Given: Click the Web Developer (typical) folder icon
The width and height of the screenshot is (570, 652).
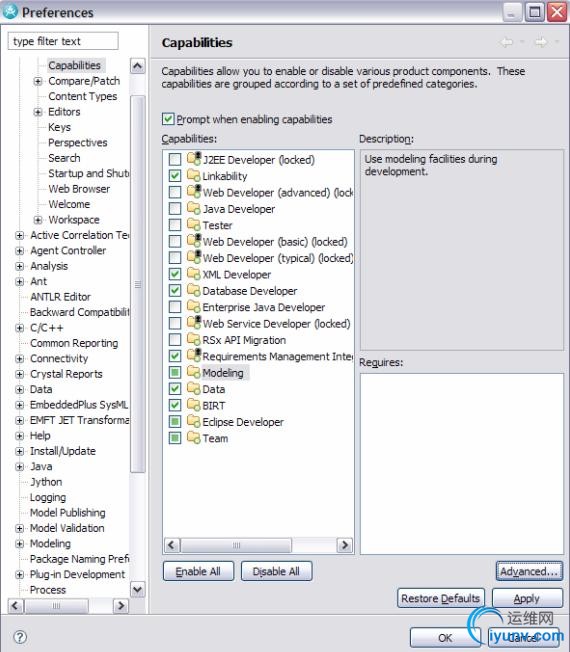Looking at the screenshot, I should coord(194,258).
